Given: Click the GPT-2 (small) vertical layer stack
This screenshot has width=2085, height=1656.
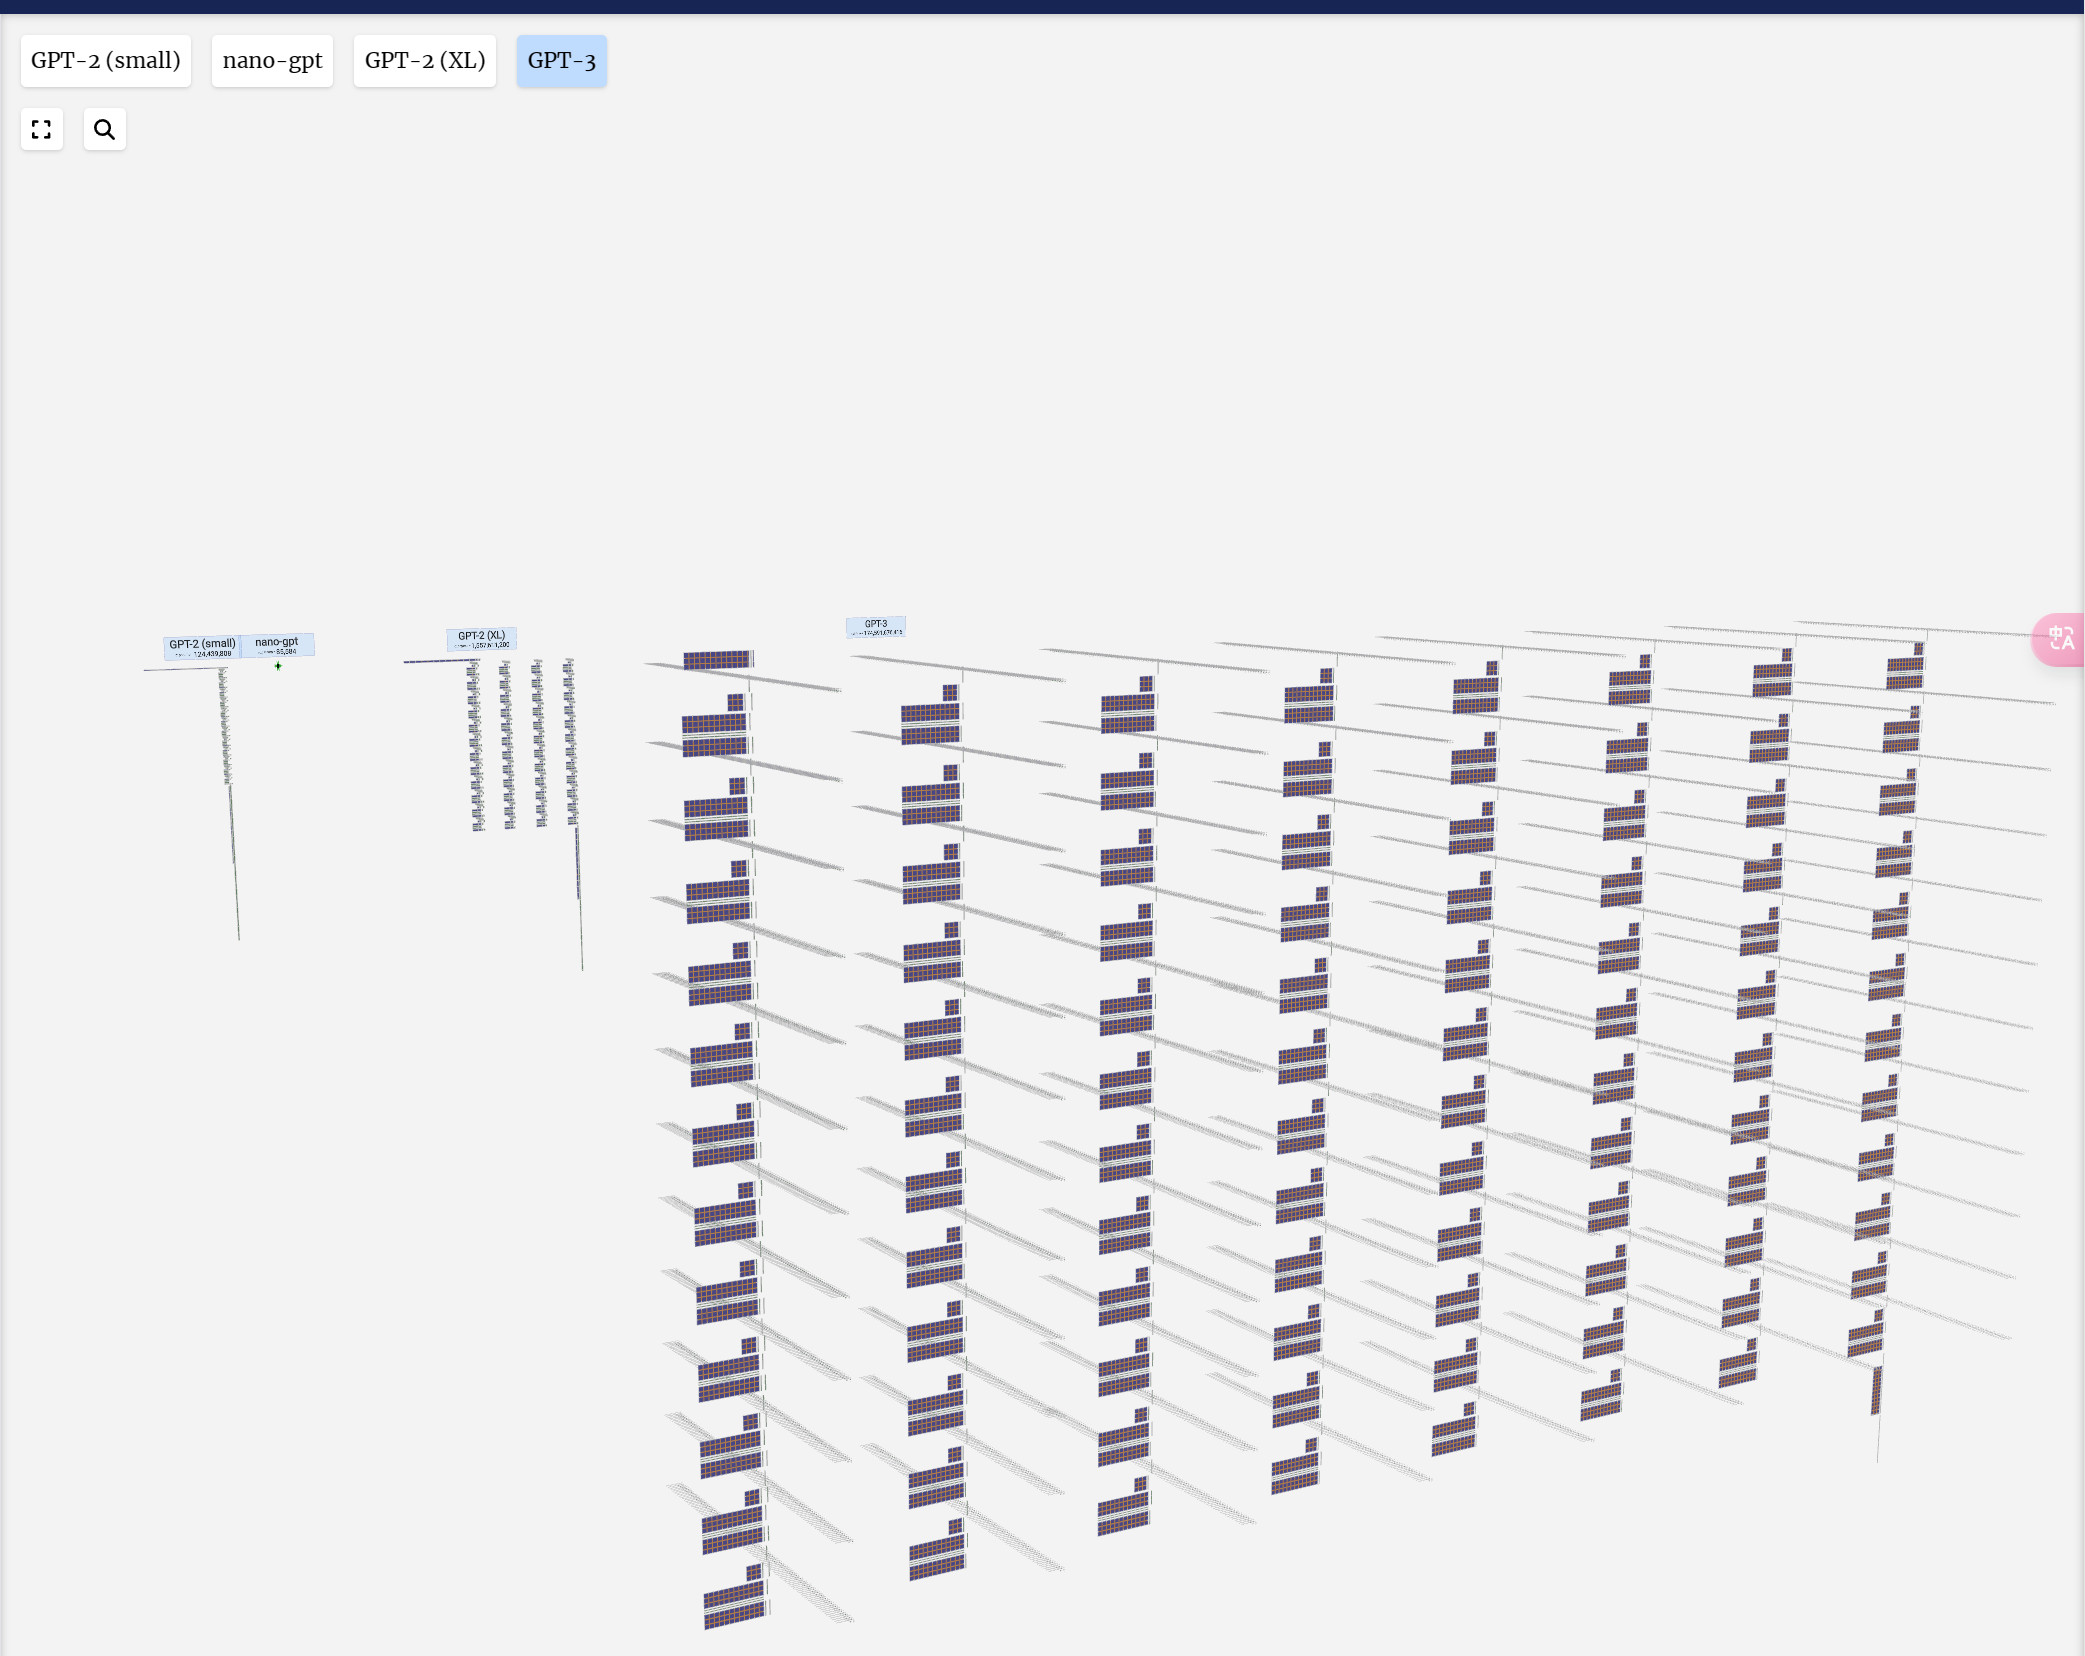Looking at the screenshot, I should click(225, 725).
